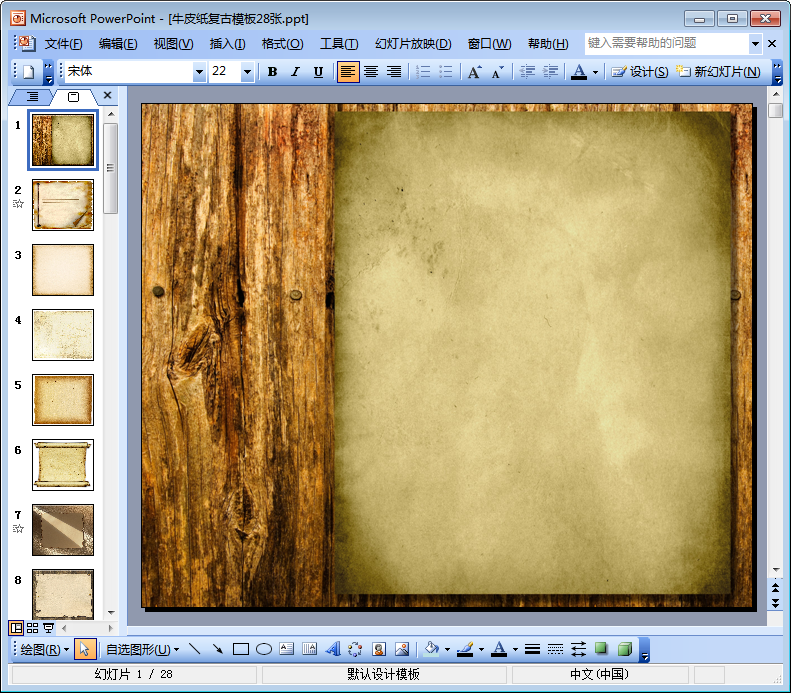The image size is (791, 693).
Task: Close the slide thumbnail pane
Action: click(107, 95)
